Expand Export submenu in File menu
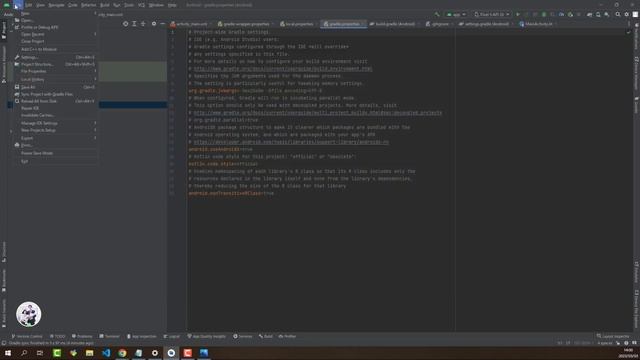Screen dimensions: 640x360 56,138
